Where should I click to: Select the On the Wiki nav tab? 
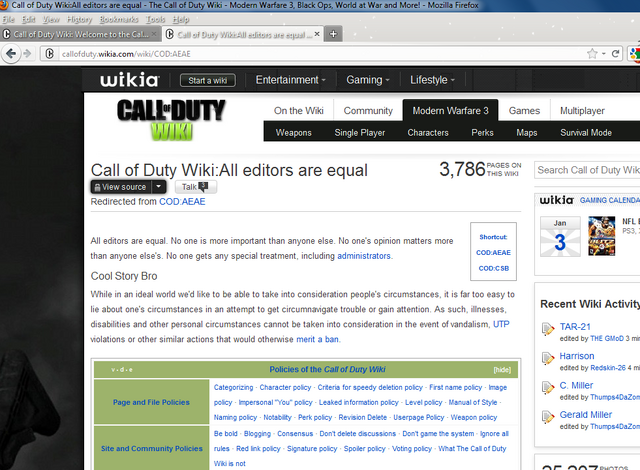(x=298, y=111)
